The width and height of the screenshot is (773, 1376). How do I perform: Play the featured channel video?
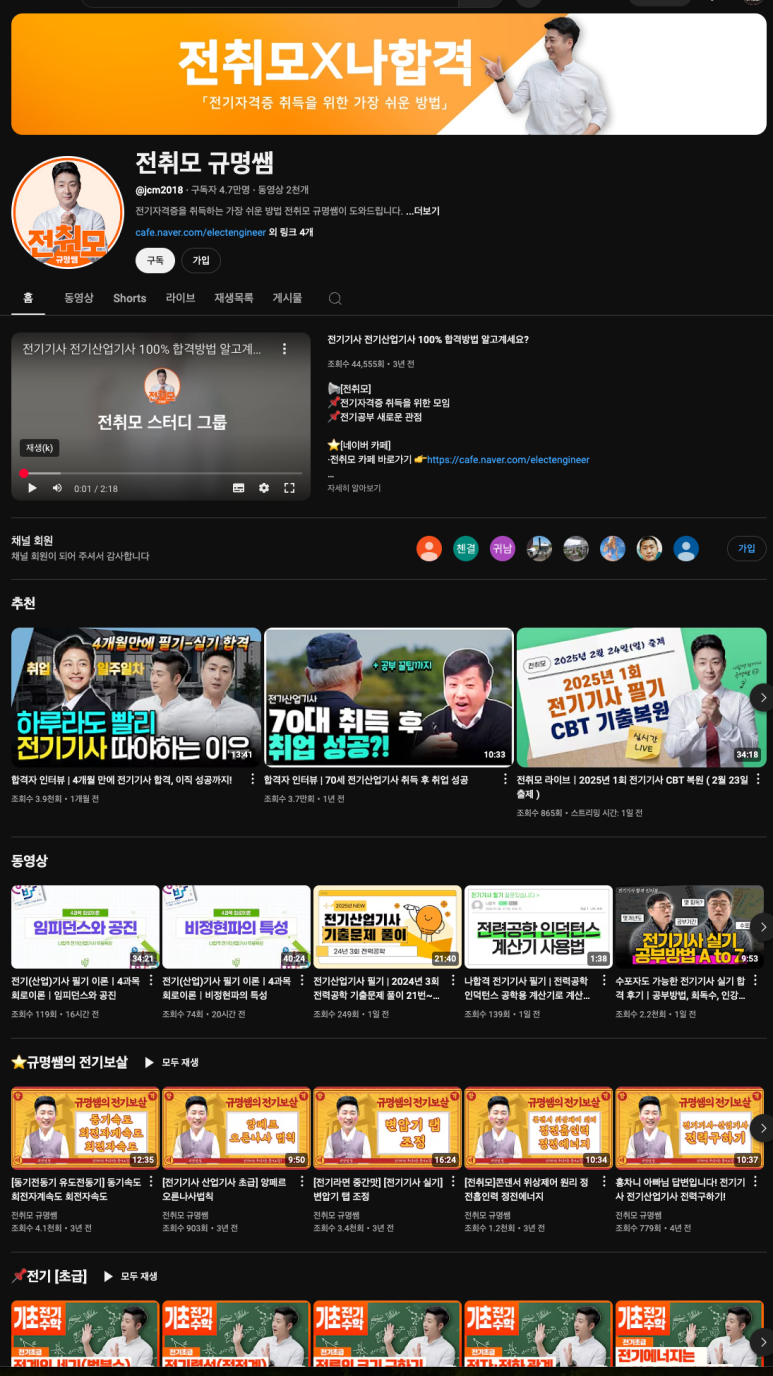32,488
